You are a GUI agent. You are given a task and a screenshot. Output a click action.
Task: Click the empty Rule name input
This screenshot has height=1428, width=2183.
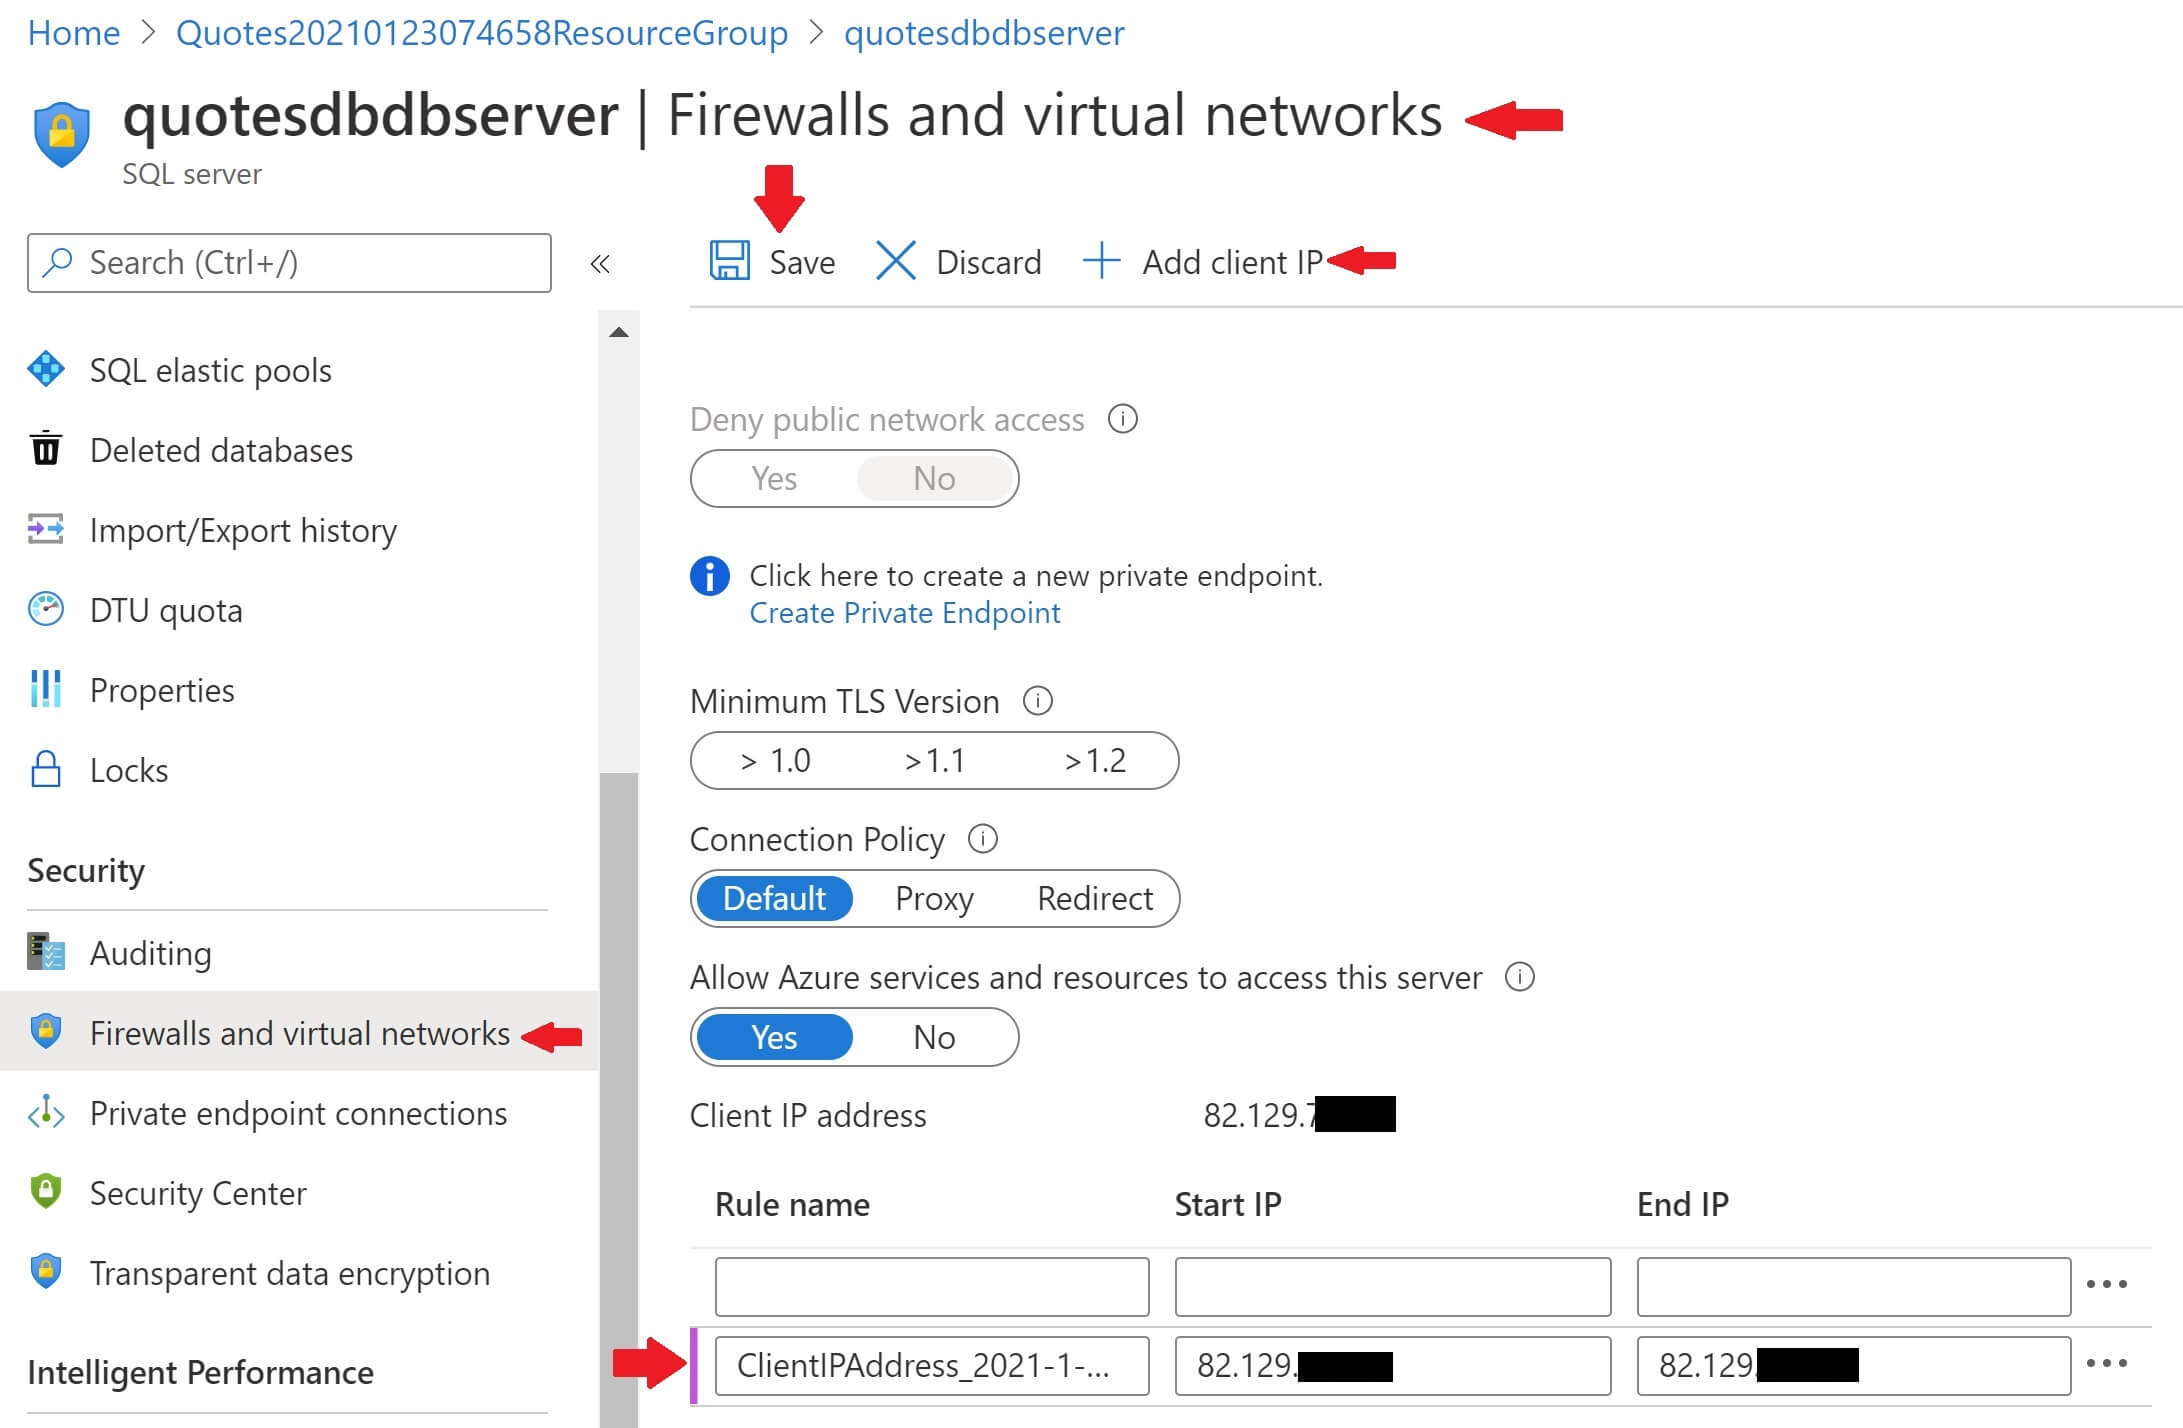click(932, 1286)
